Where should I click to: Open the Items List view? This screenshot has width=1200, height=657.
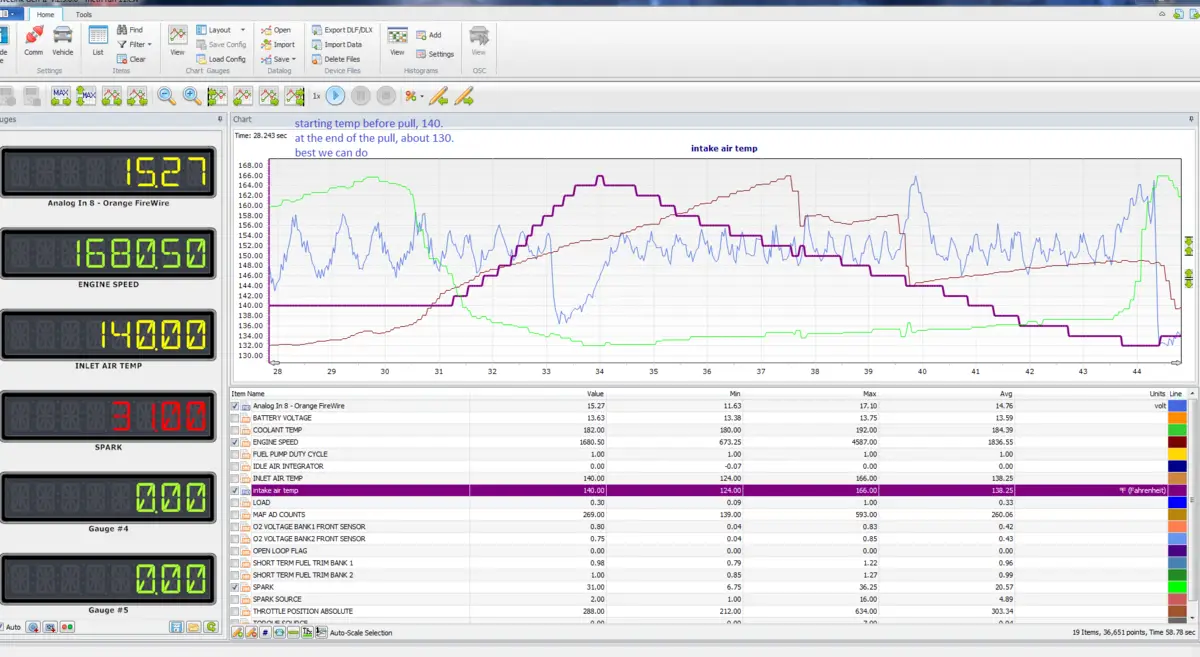[x=98, y=41]
